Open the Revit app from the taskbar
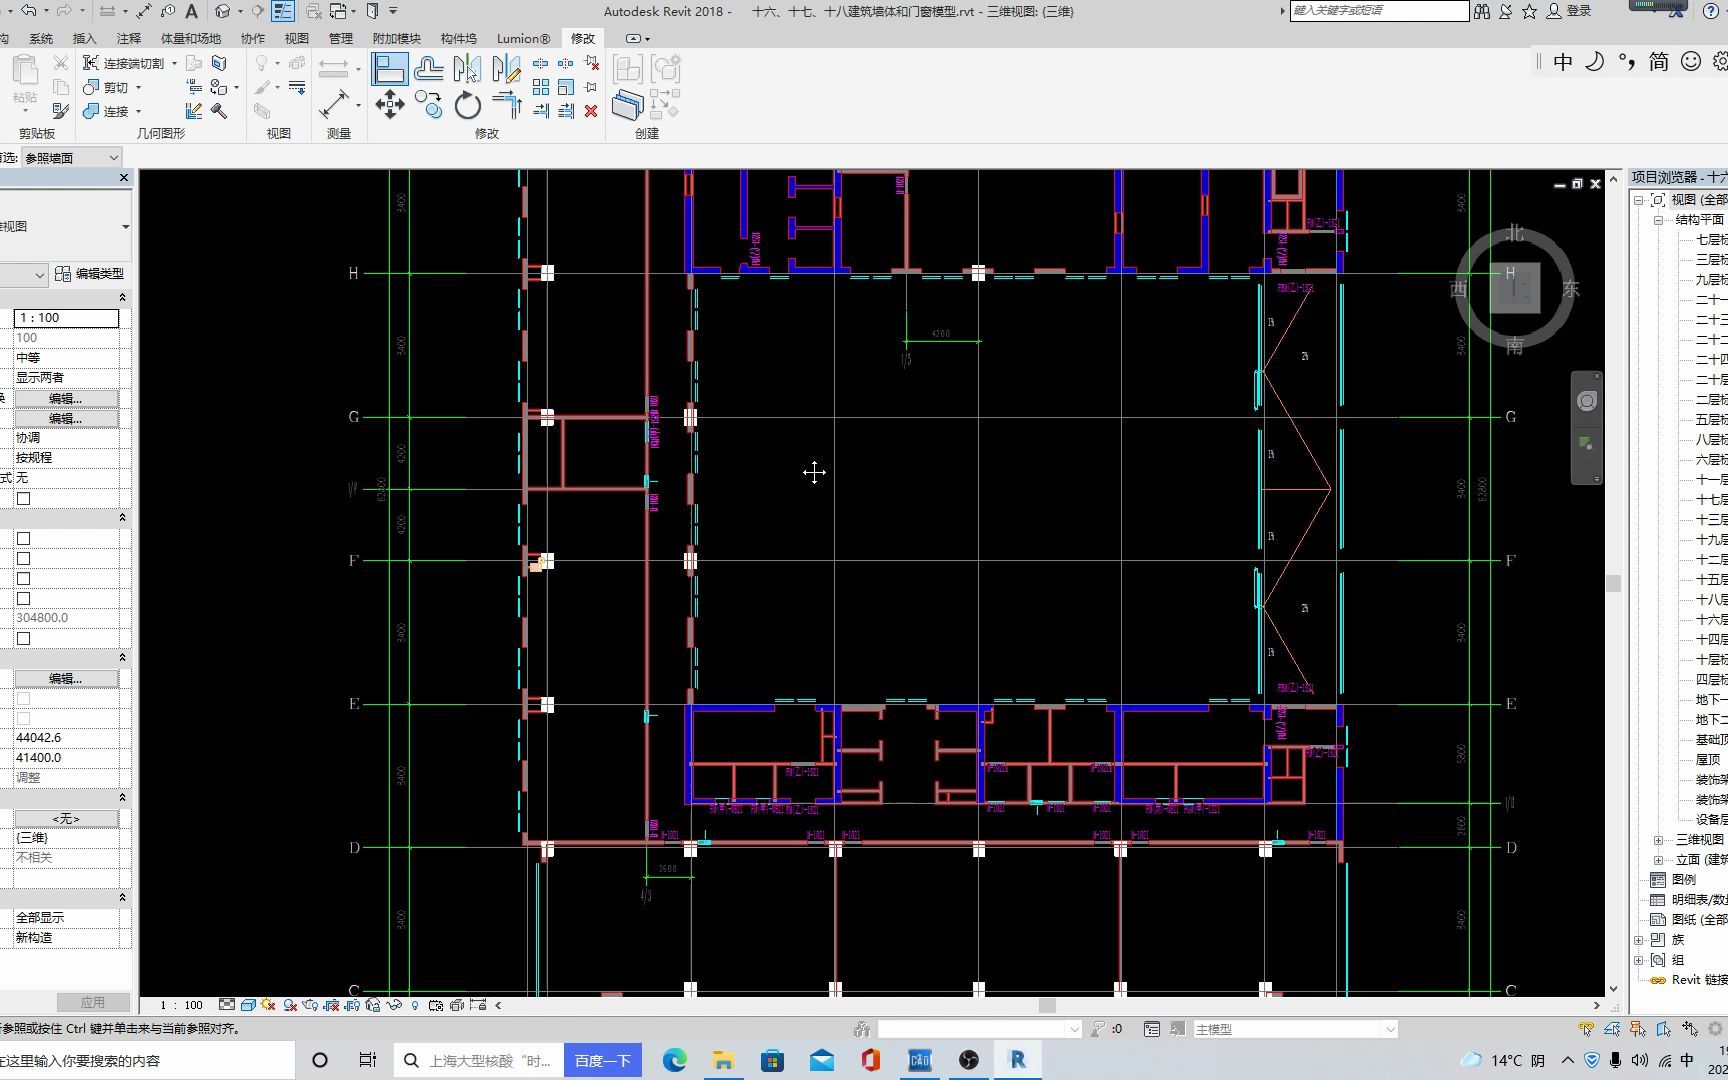This screenshot has width=1728, height=1080. pos(1017,1060)
